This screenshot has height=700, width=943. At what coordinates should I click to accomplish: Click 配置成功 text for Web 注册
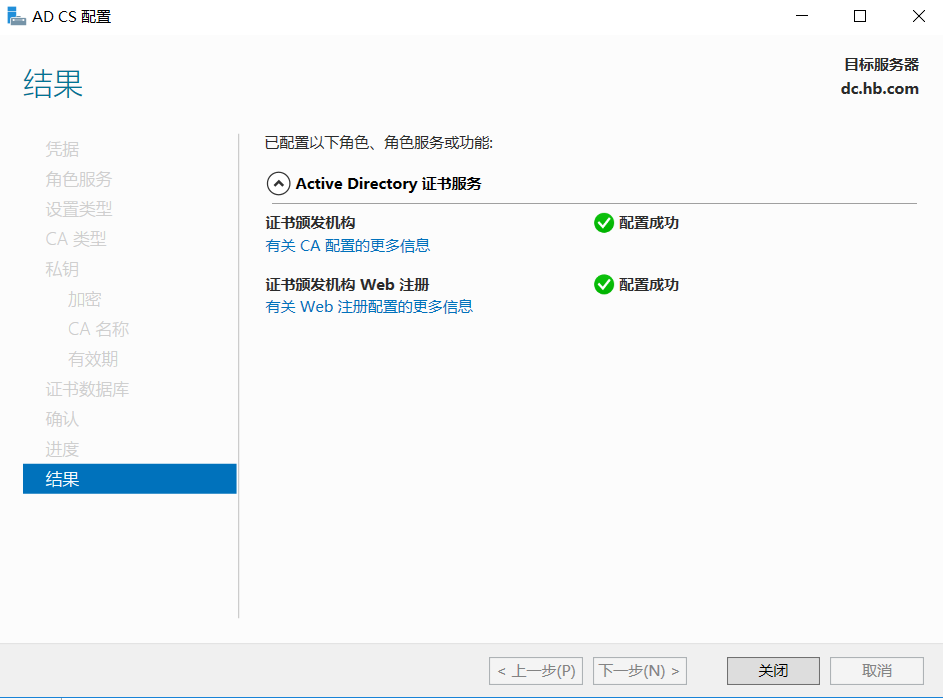point(649,284)
